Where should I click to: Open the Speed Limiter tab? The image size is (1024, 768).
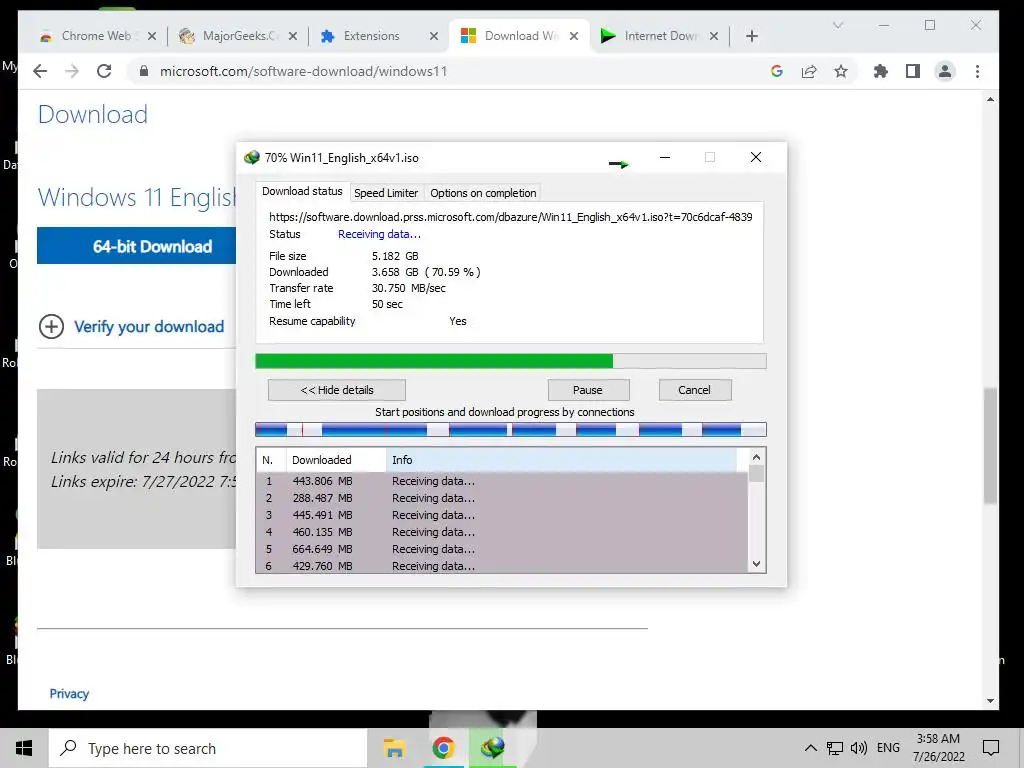pyautogui.click(x=386, y=193)
